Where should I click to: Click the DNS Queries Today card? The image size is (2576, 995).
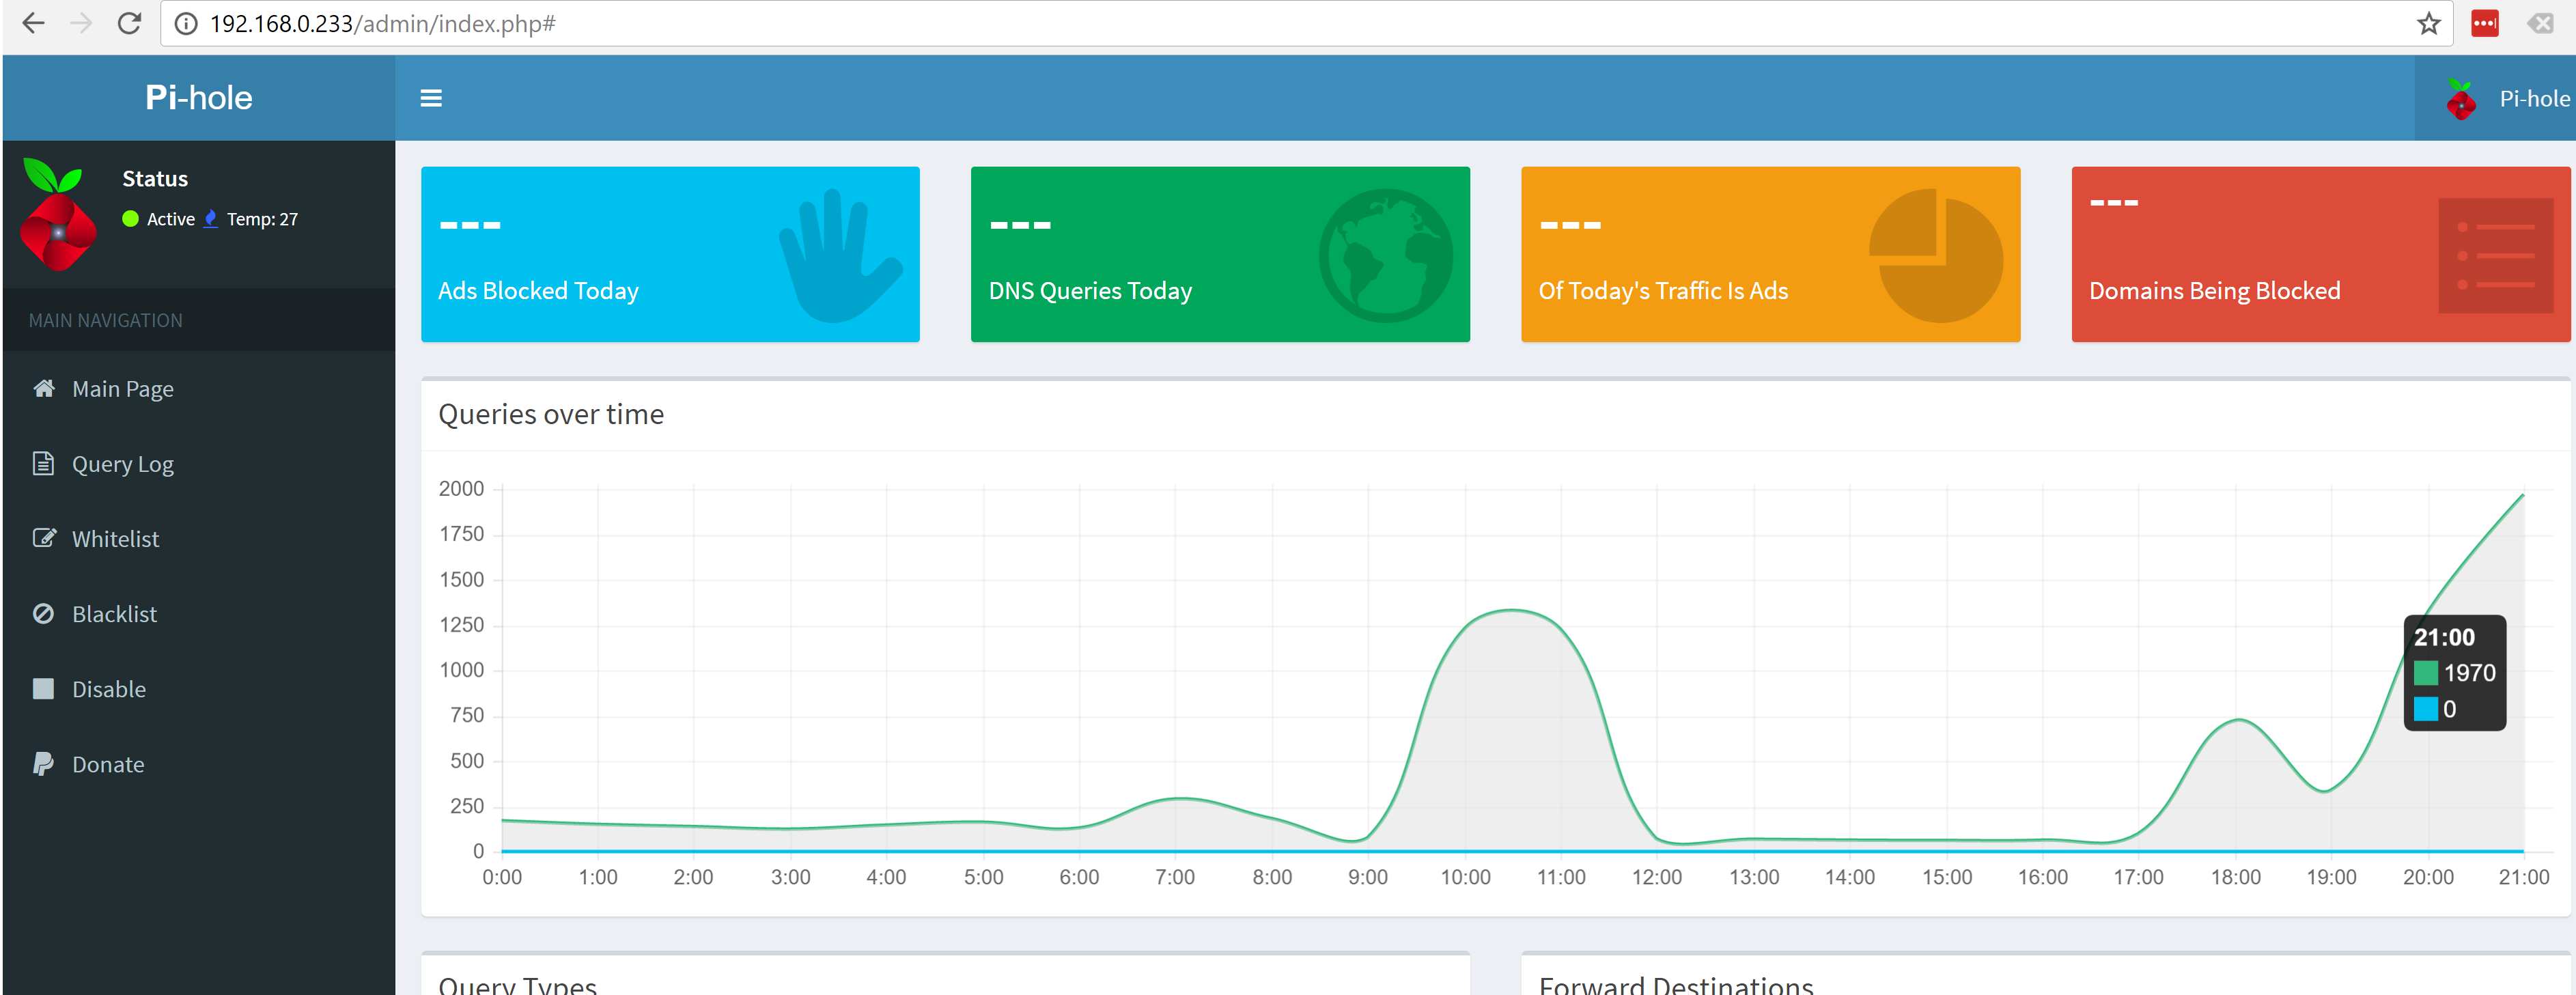pyautogui.click(x=1220, y=254)
